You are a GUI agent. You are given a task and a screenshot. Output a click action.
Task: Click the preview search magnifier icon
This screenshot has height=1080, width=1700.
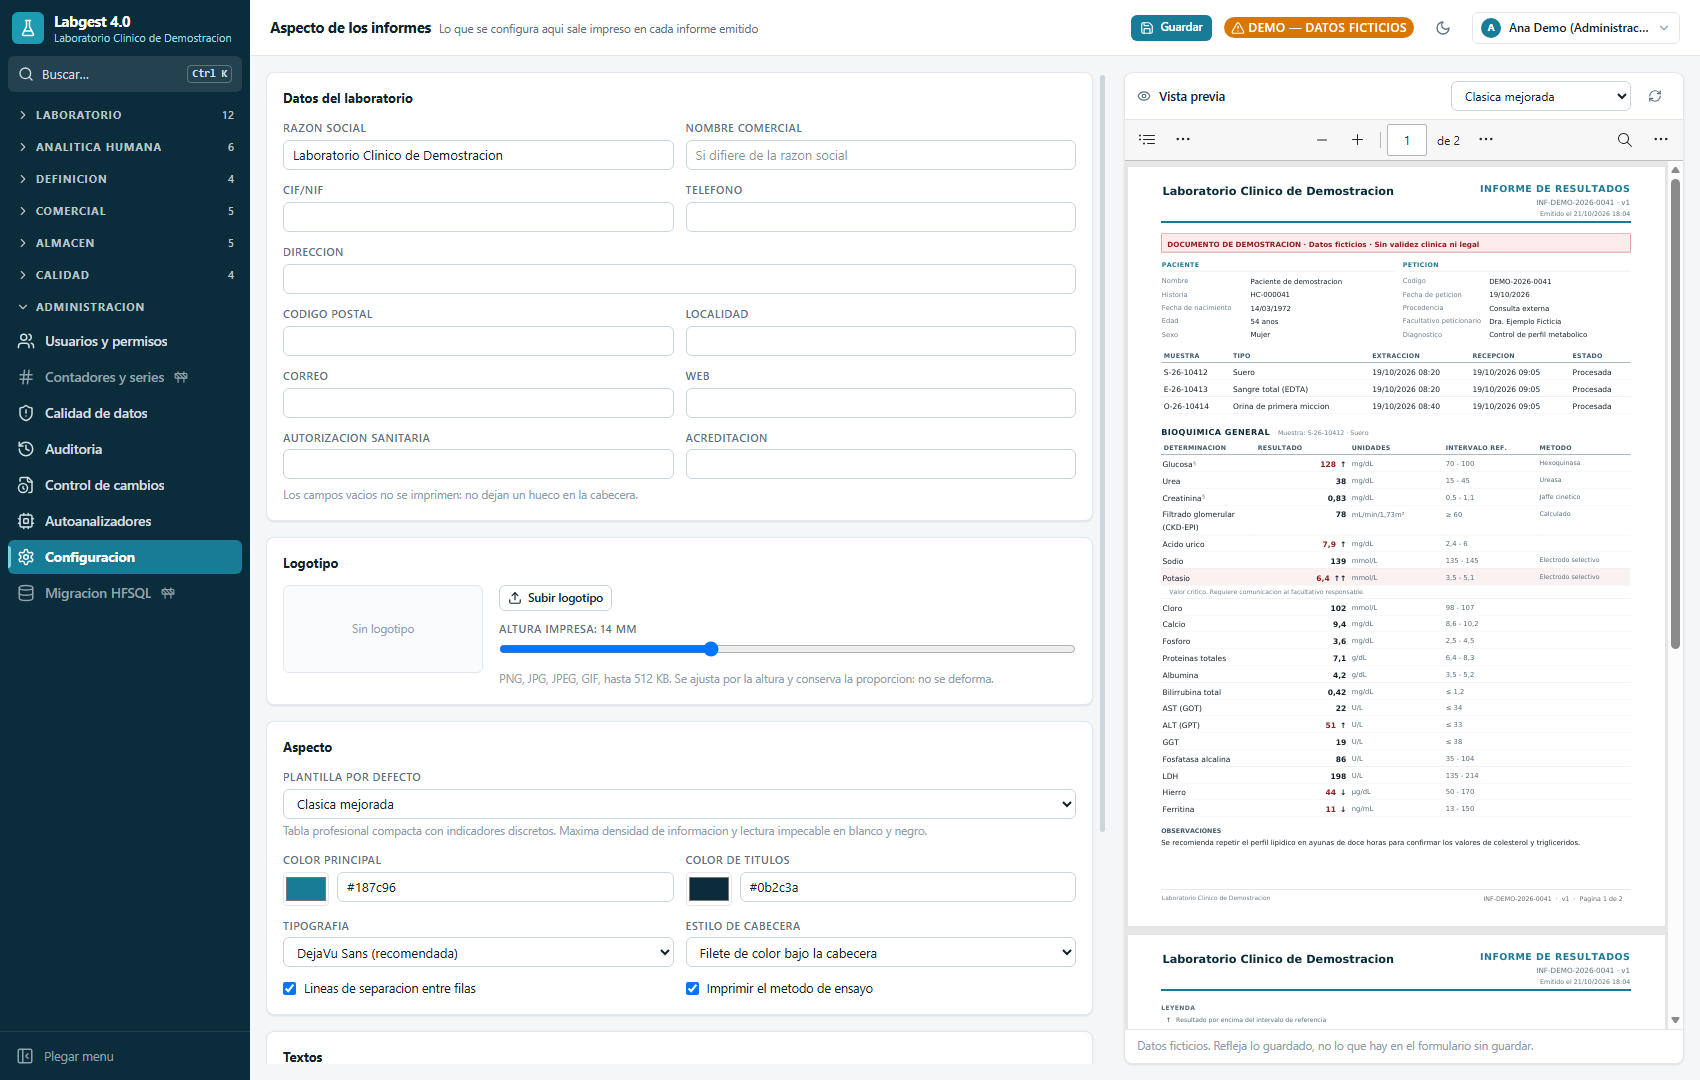click(x=1625, y=140)
